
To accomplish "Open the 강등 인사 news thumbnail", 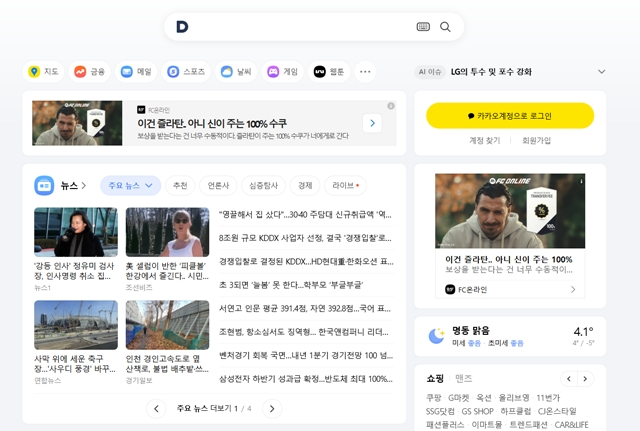I will [75, 232].
